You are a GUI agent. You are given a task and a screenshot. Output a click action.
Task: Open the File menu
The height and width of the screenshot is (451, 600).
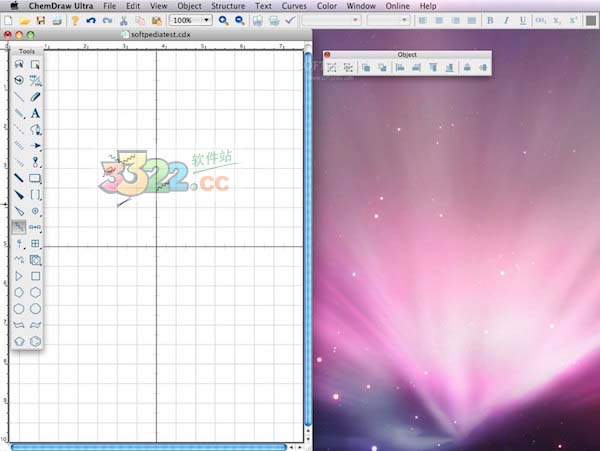click(109, 6)
